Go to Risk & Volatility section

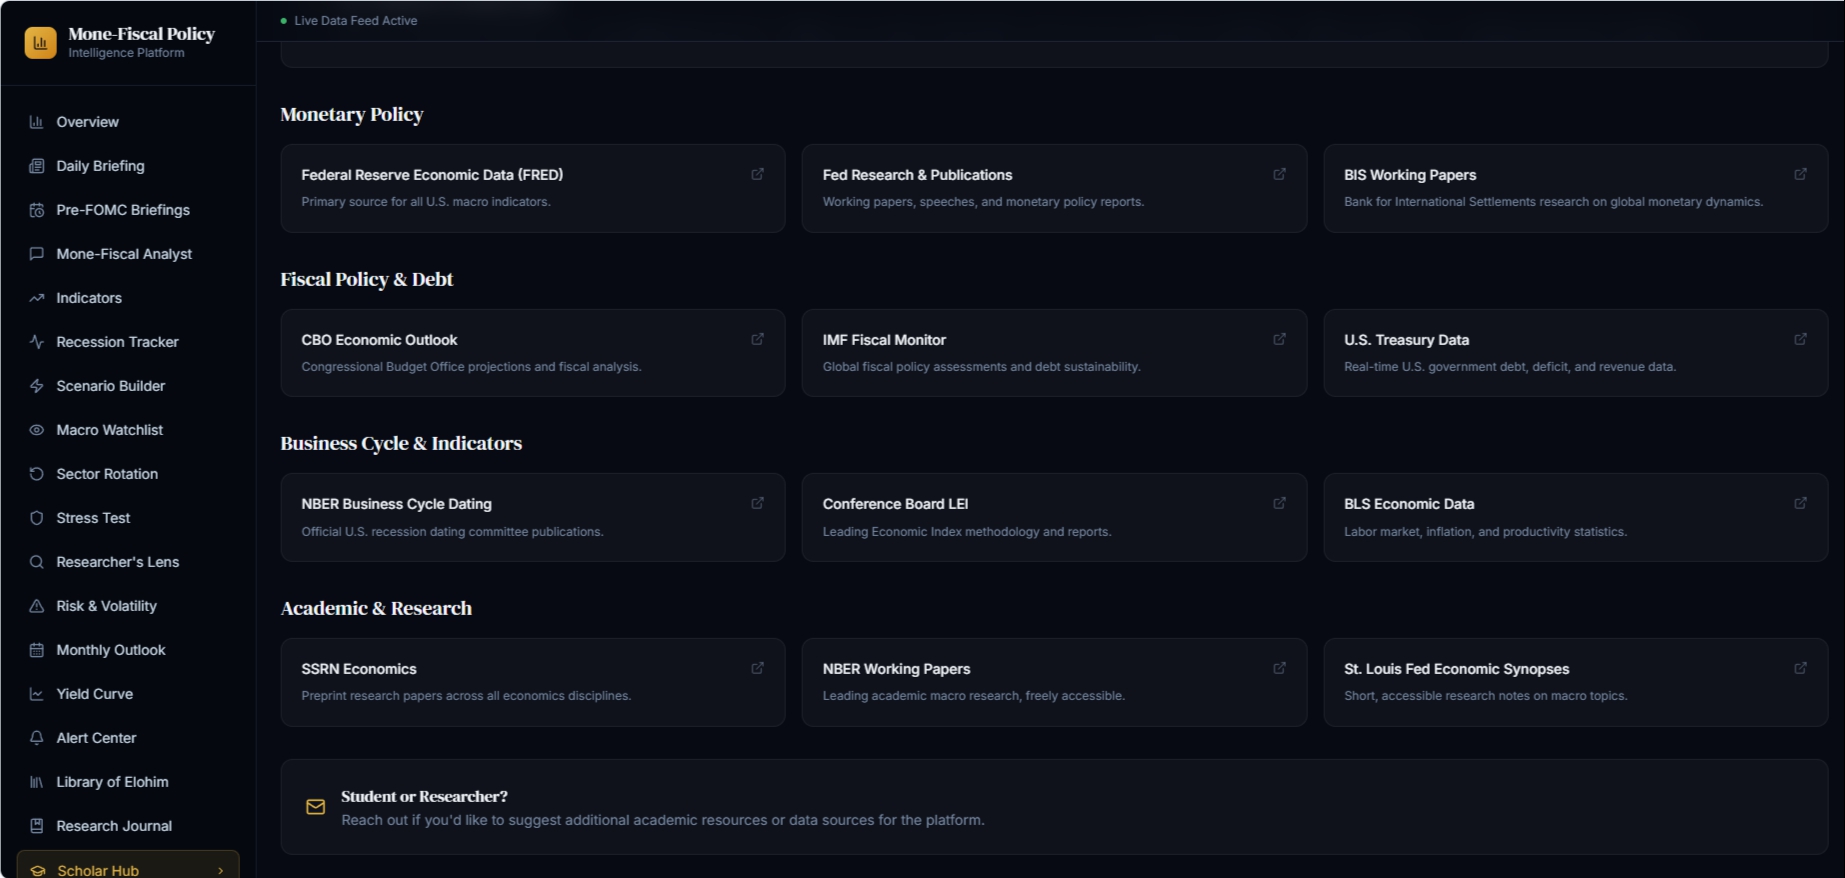pos(128,606)
